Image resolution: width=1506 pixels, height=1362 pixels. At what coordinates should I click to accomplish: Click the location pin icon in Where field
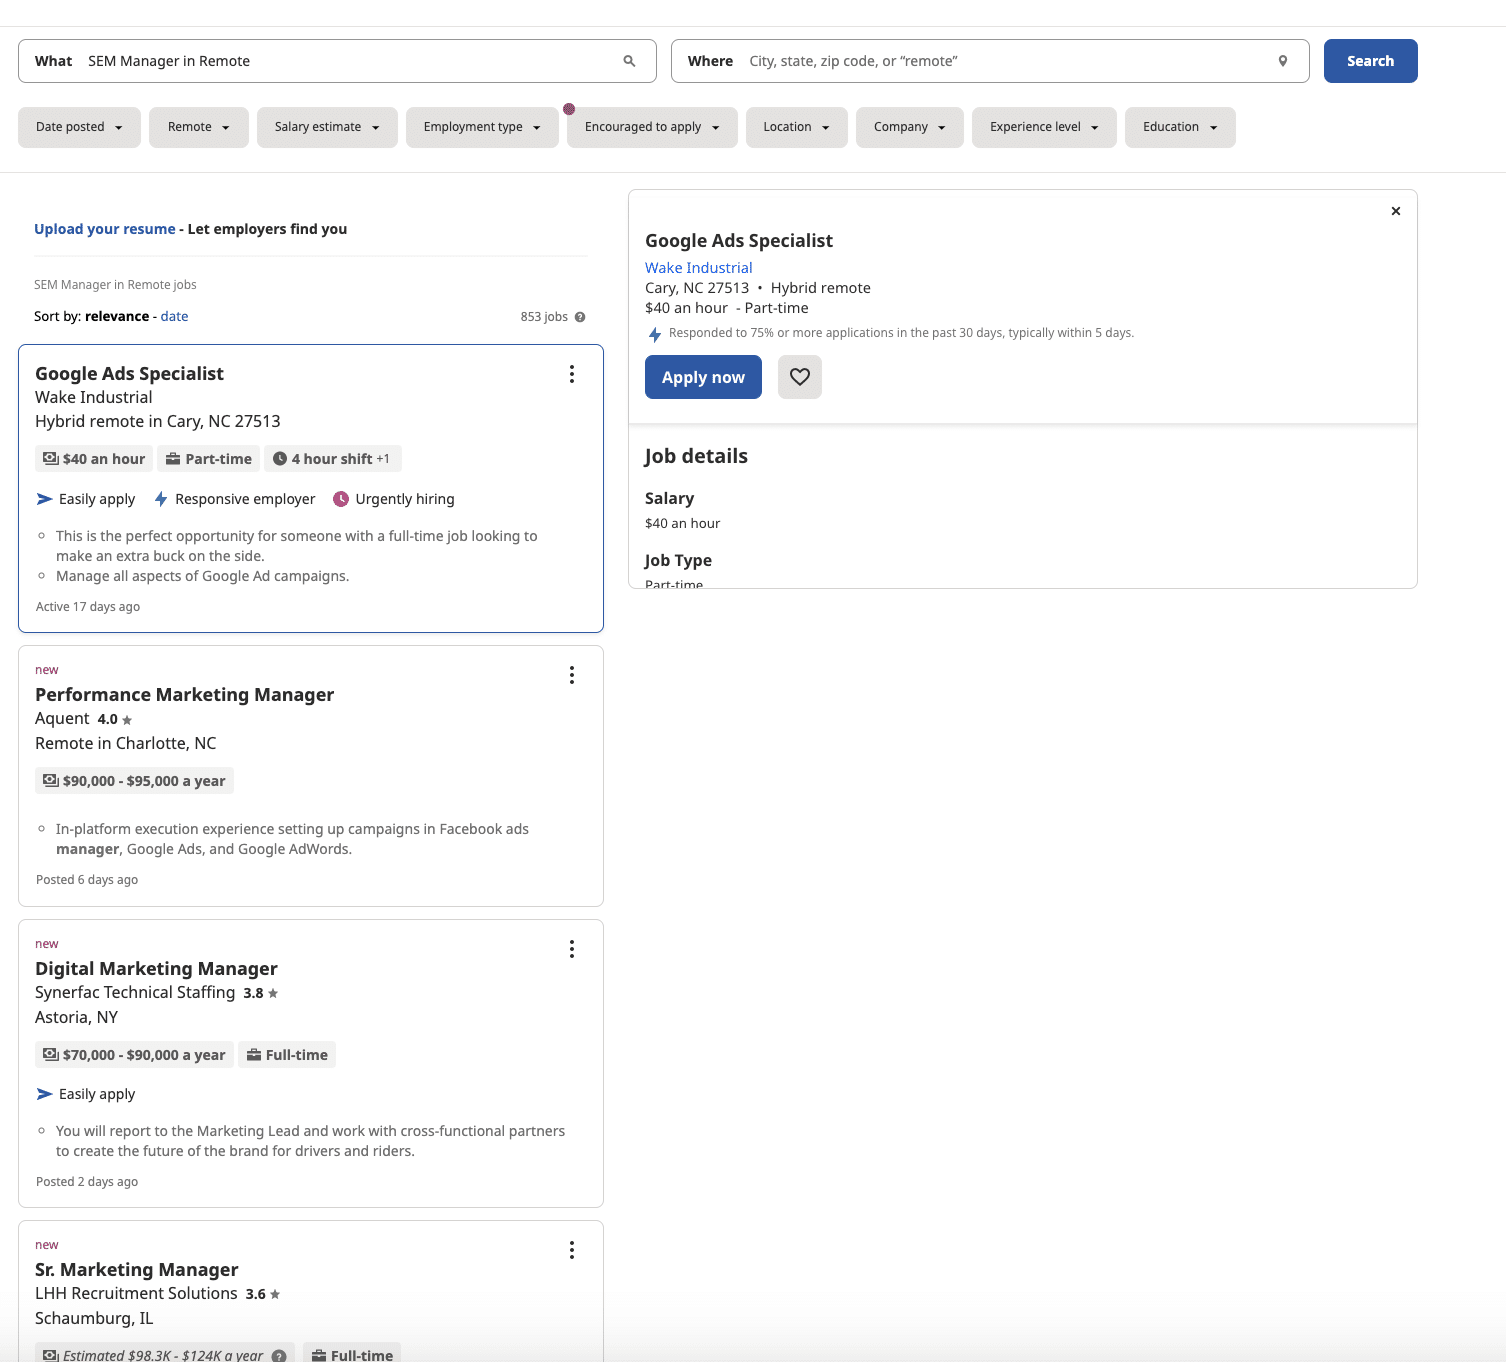click(1283, 61)
